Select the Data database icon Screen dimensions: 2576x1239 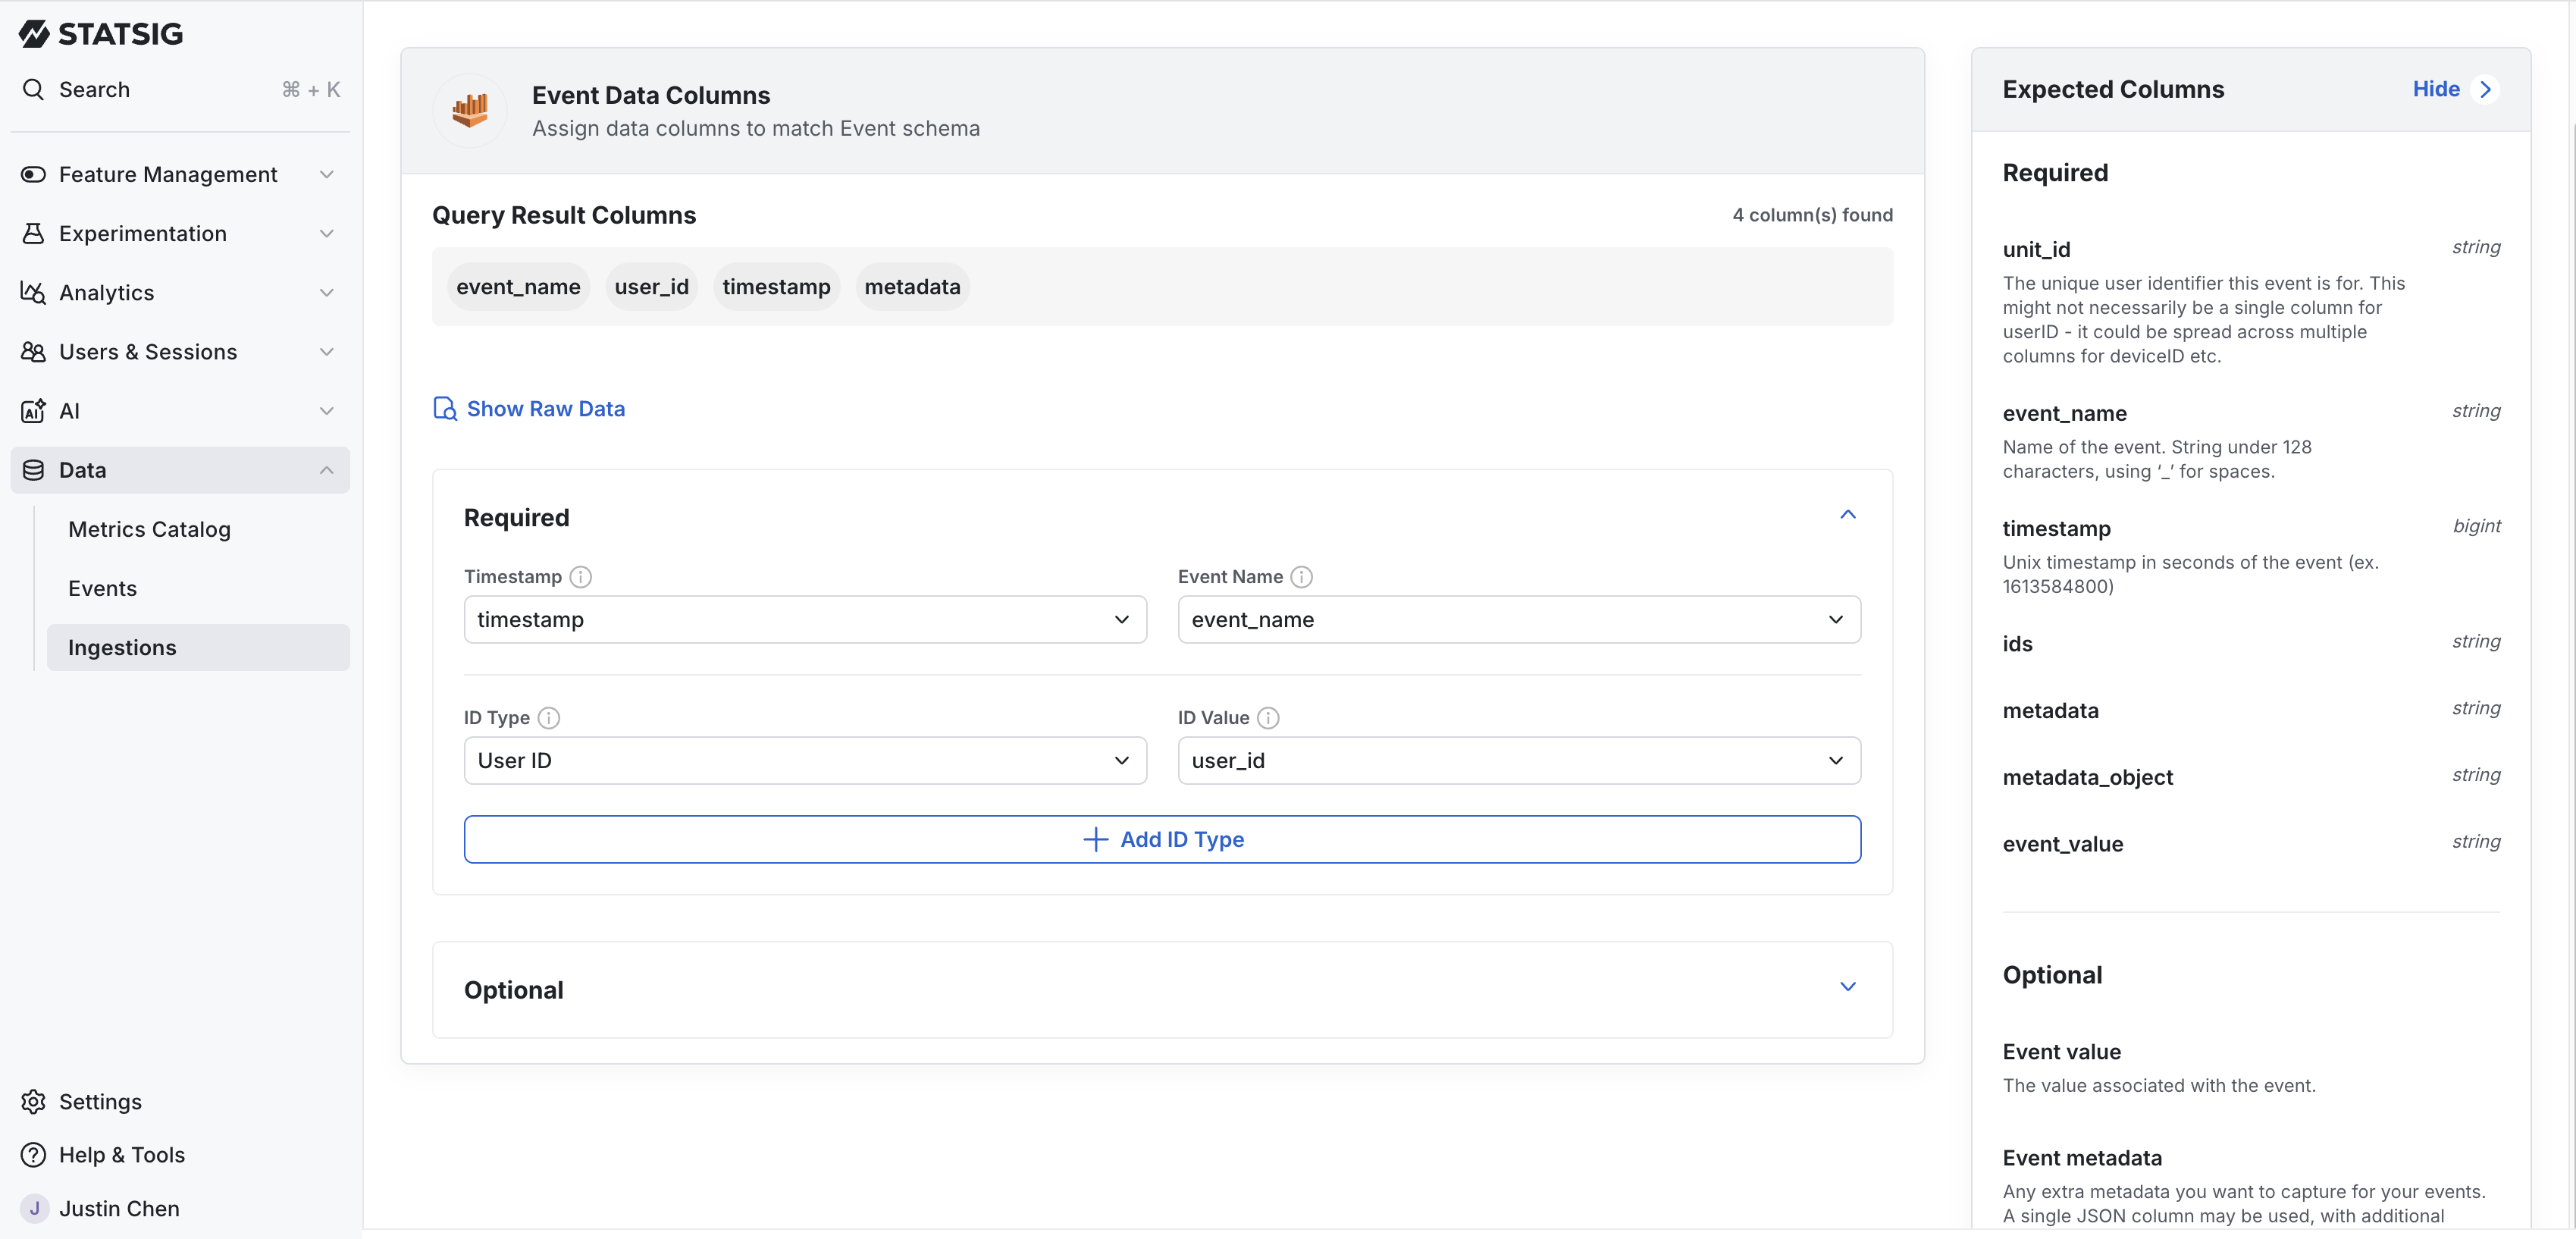33,470
